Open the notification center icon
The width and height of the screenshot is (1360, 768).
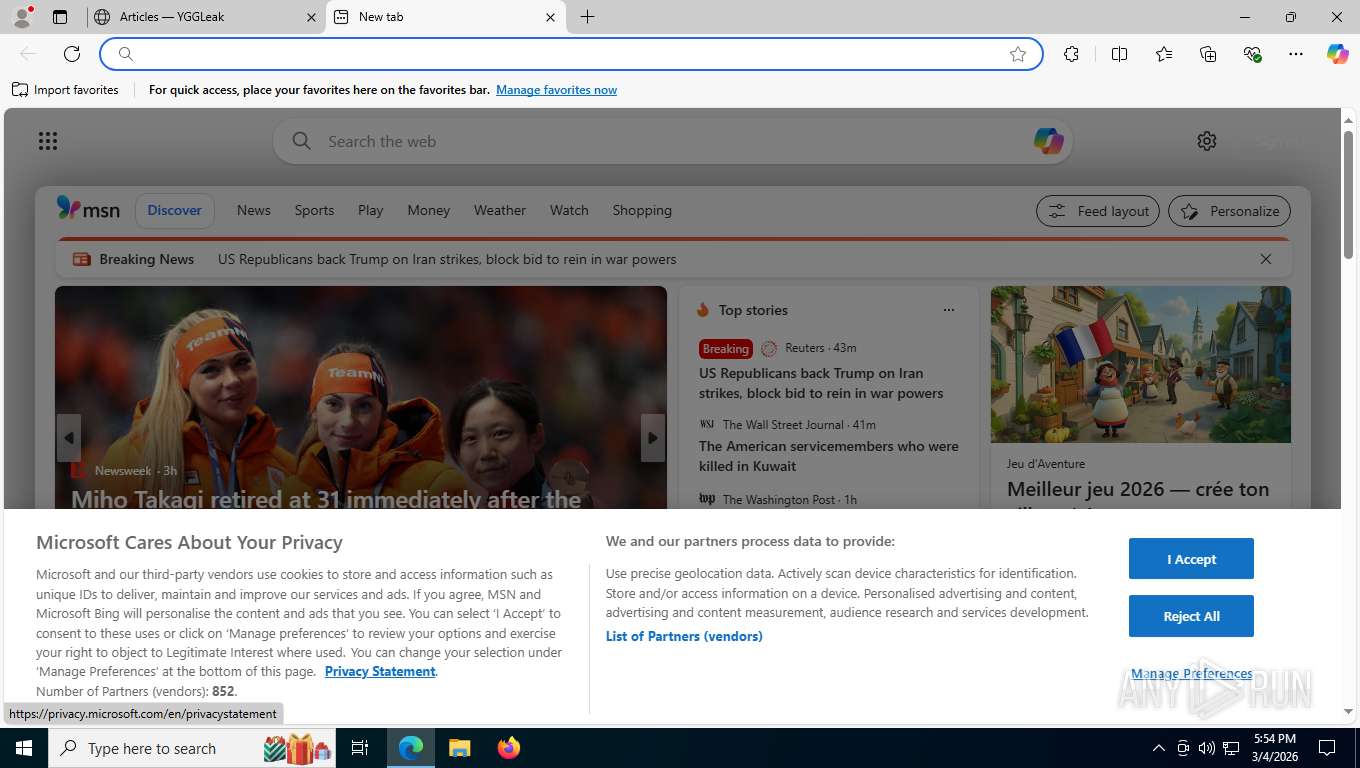1327,748
